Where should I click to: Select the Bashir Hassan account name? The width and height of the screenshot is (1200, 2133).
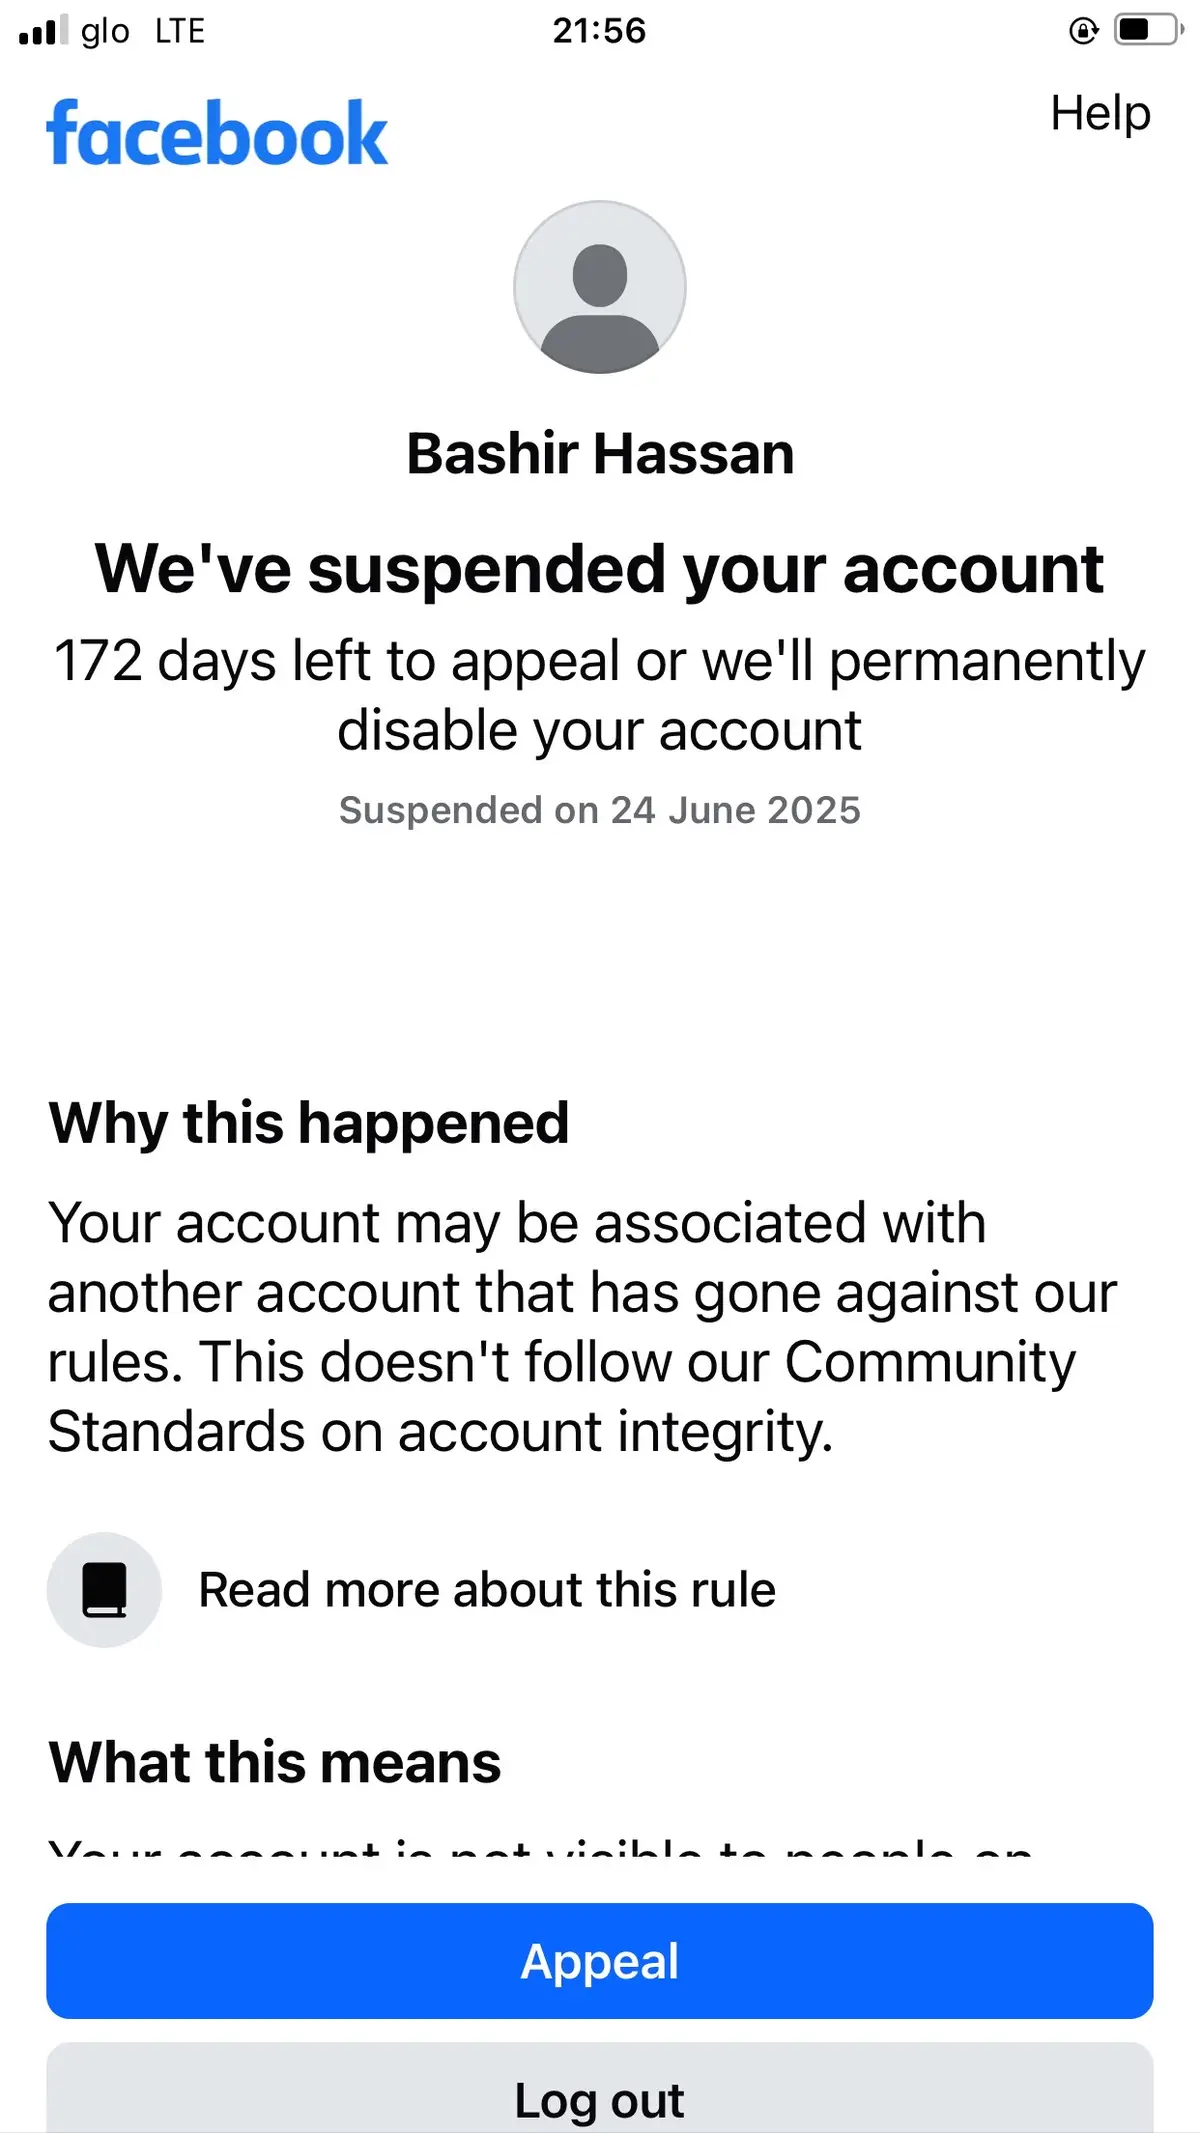[600, 453]
